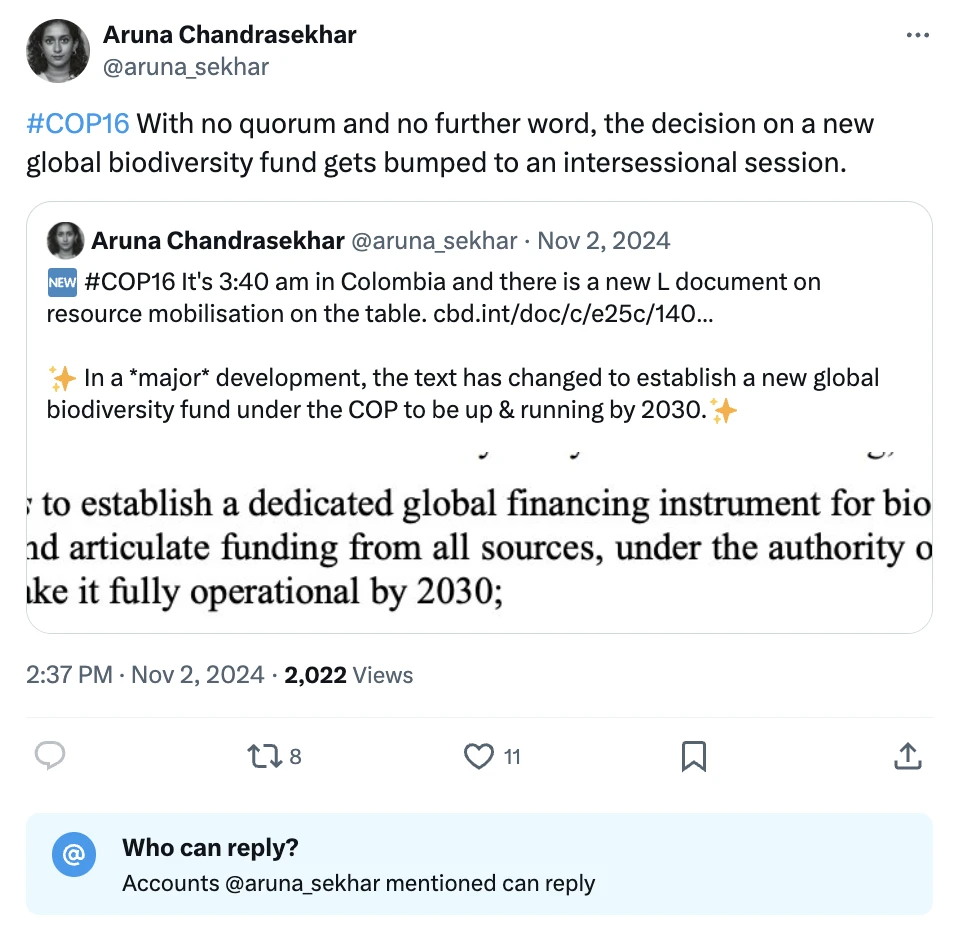
Task: Click the small avatar in the quoted tweet
Action: pos(65,240)
